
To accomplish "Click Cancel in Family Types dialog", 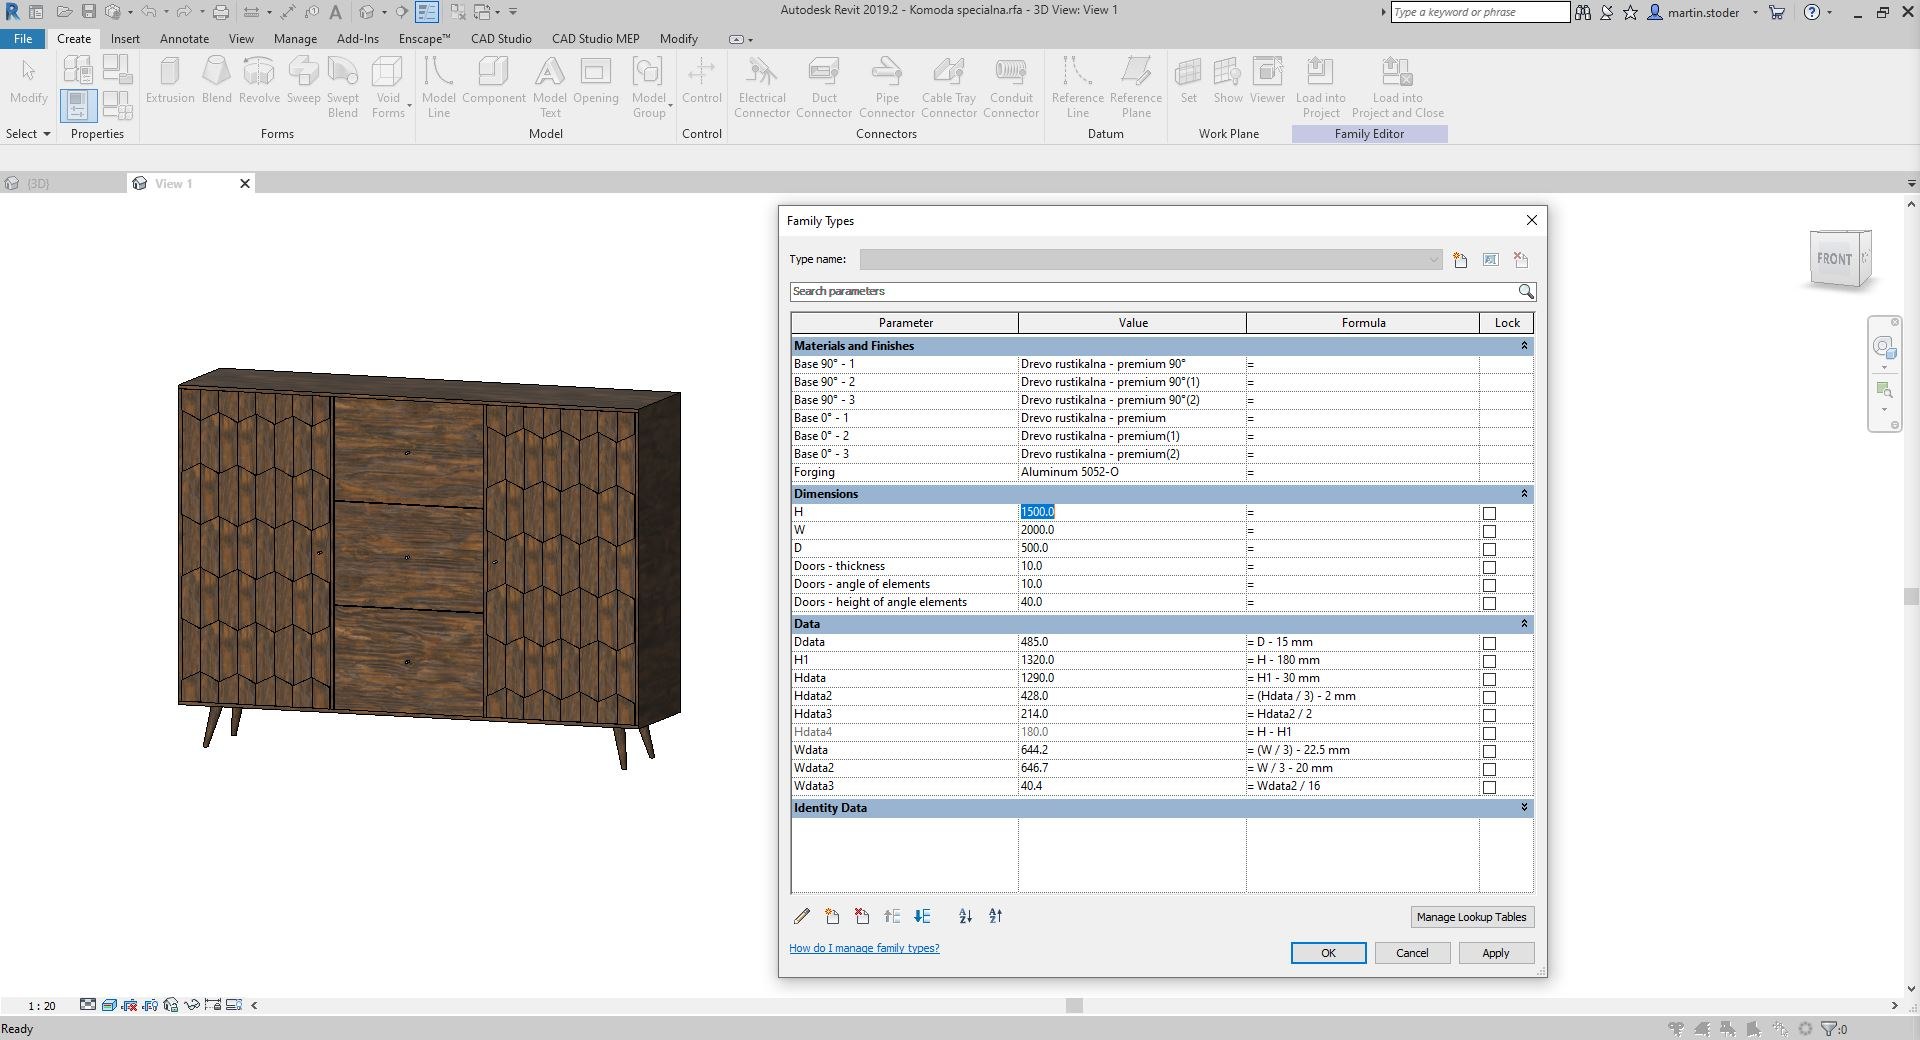I will [1412, 953].
